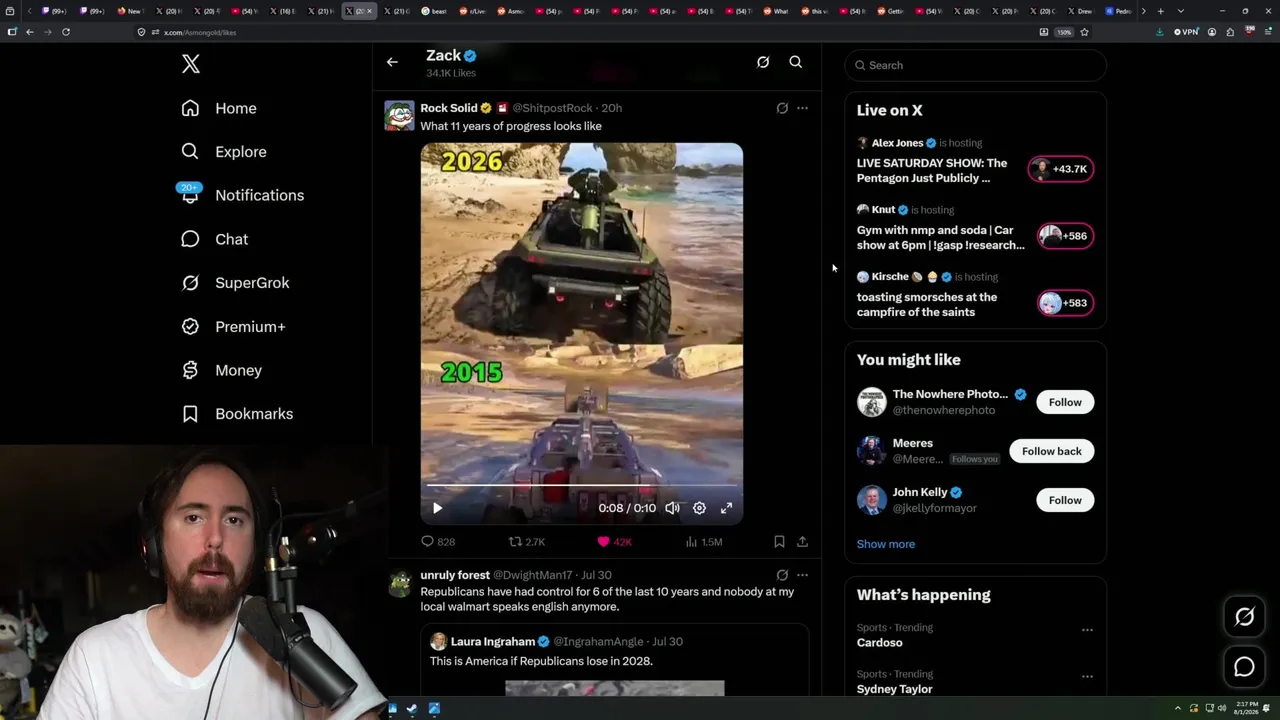Open the floating chat bubble button
This screenshot has width=1280, height=720.
click(x=1244, y=666)
